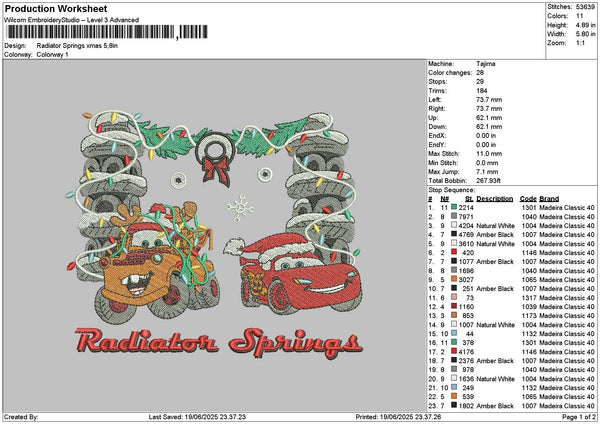The image size is (600, 424).
Task: Select the light blue swatch beside stitch count 44
Action: pyautogui.click(x=454, y=334)
